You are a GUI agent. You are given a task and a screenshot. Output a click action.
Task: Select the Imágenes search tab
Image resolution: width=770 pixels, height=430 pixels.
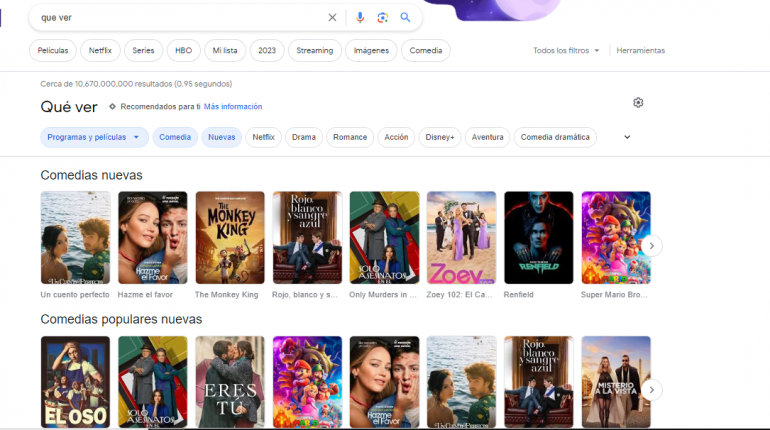(371, 50)
